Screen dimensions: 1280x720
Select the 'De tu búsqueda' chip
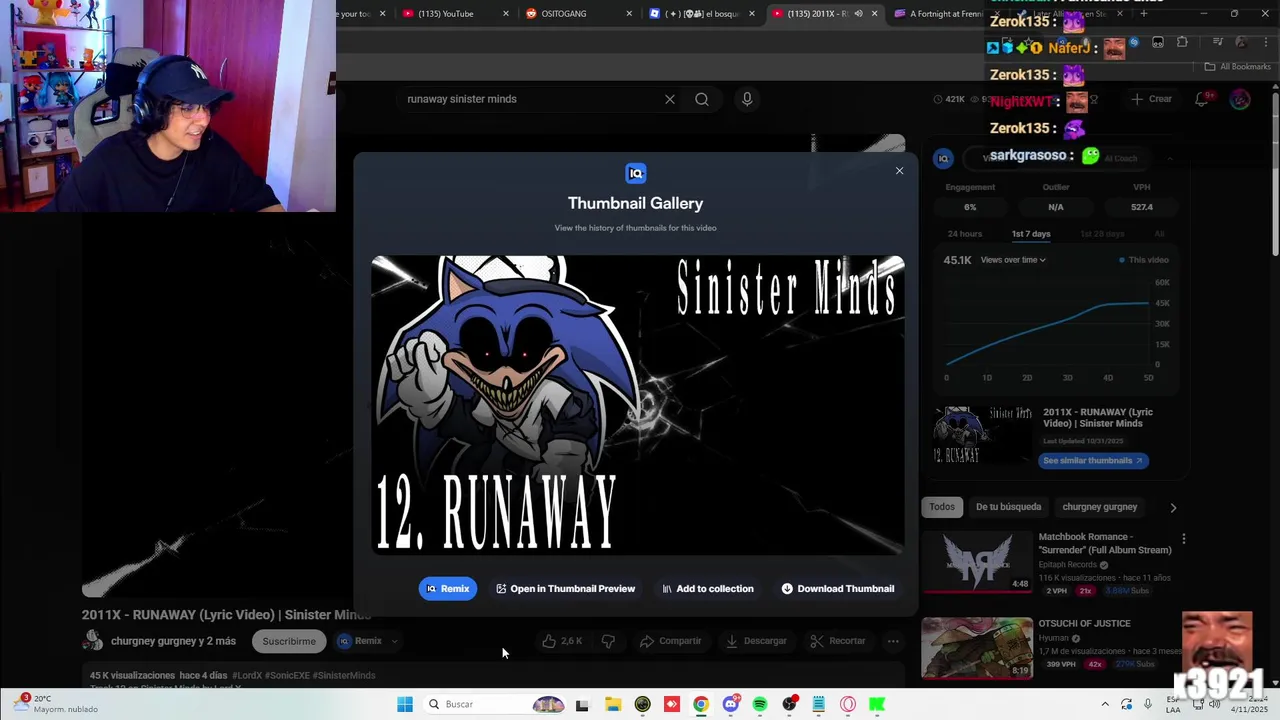[1008, 507]
